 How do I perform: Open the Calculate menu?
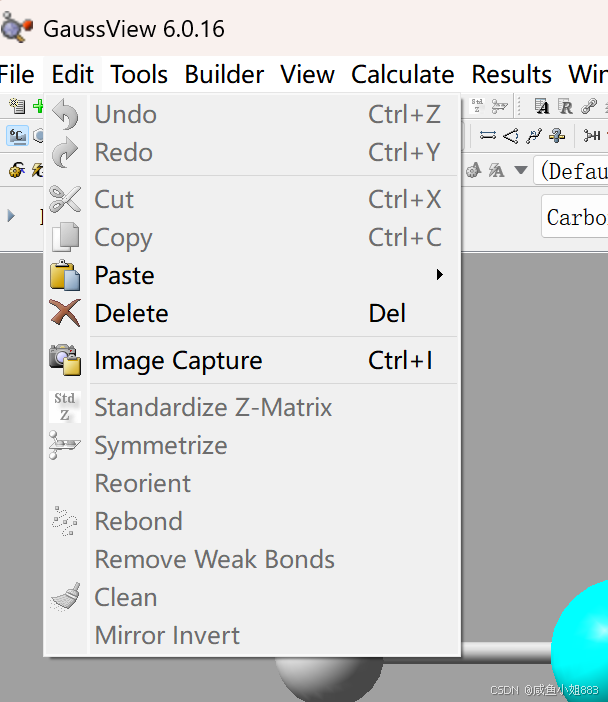click(402, 74)
